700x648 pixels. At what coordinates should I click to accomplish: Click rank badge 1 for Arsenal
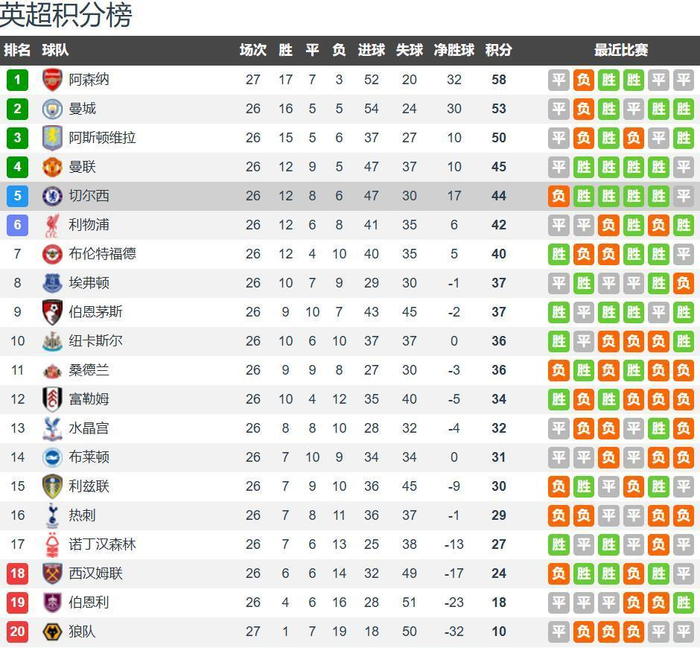(17, 80)
